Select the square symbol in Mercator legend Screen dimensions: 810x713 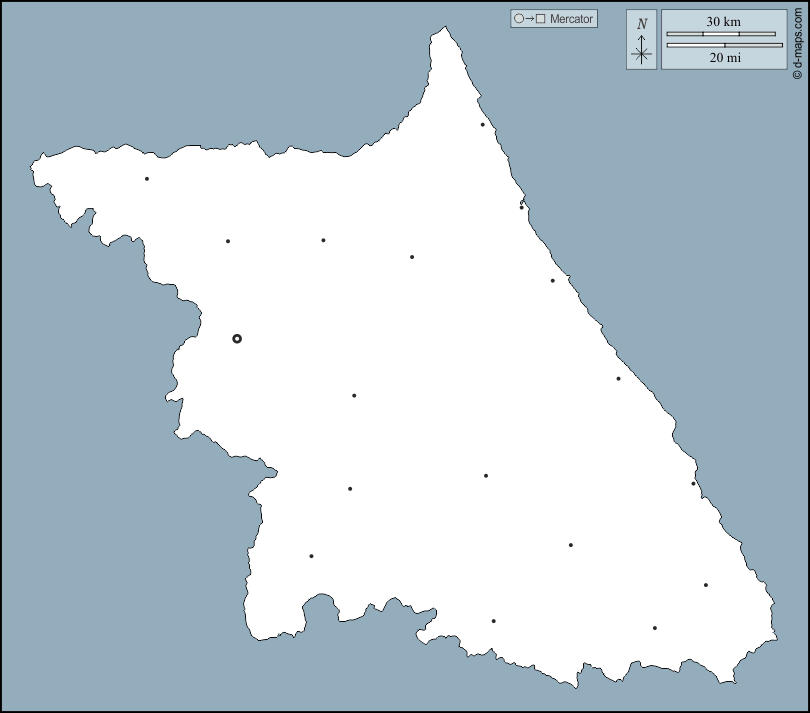pyautogui.click(x=541, y=19)
